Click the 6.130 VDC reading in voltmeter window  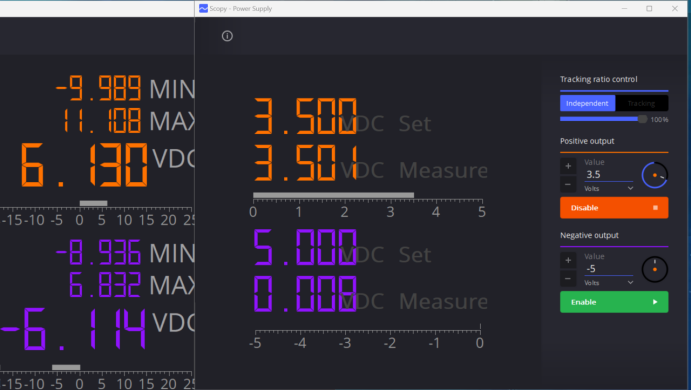click(x=84, y=165)
